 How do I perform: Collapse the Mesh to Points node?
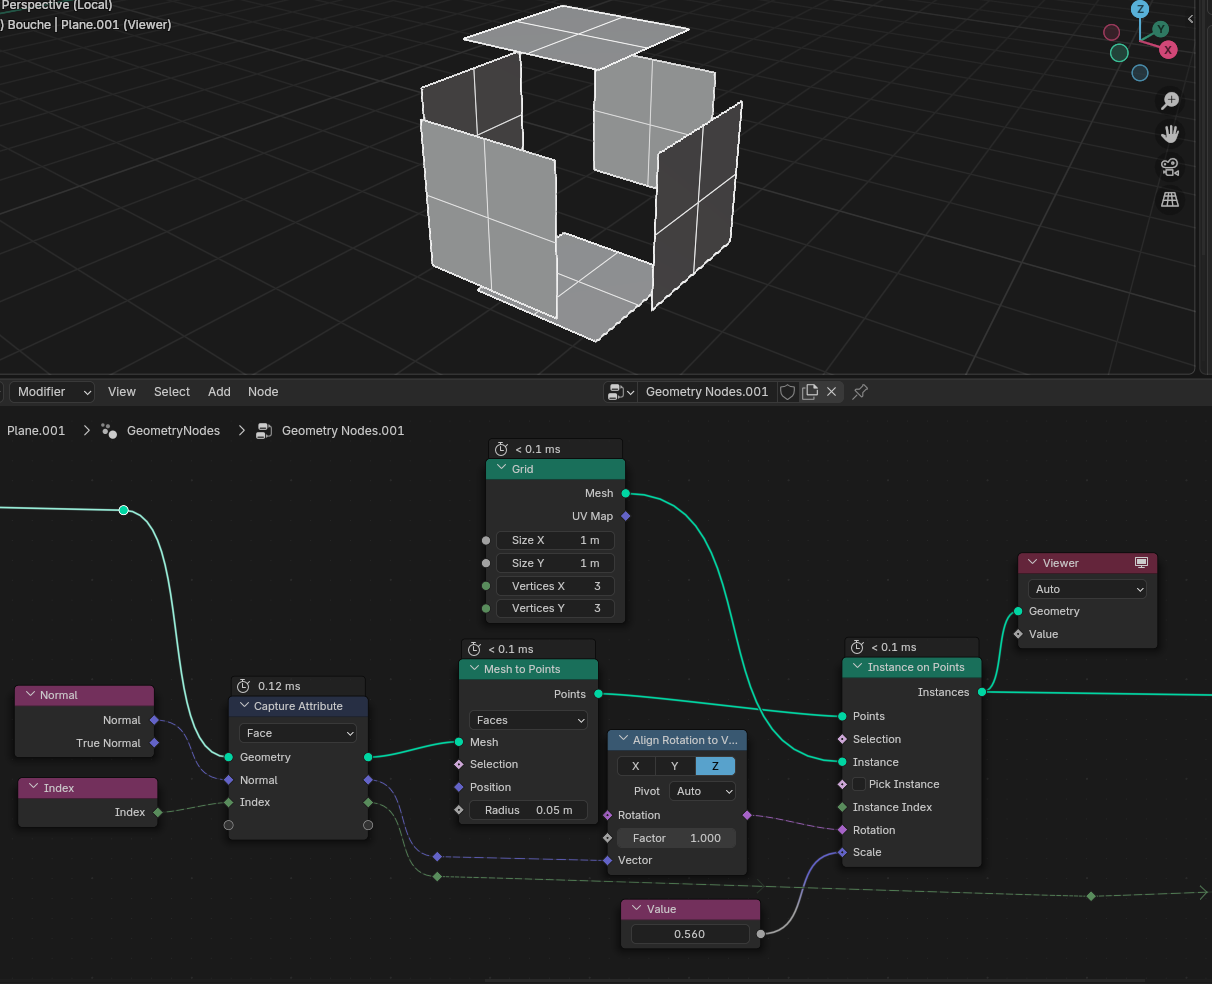(474, 669)
